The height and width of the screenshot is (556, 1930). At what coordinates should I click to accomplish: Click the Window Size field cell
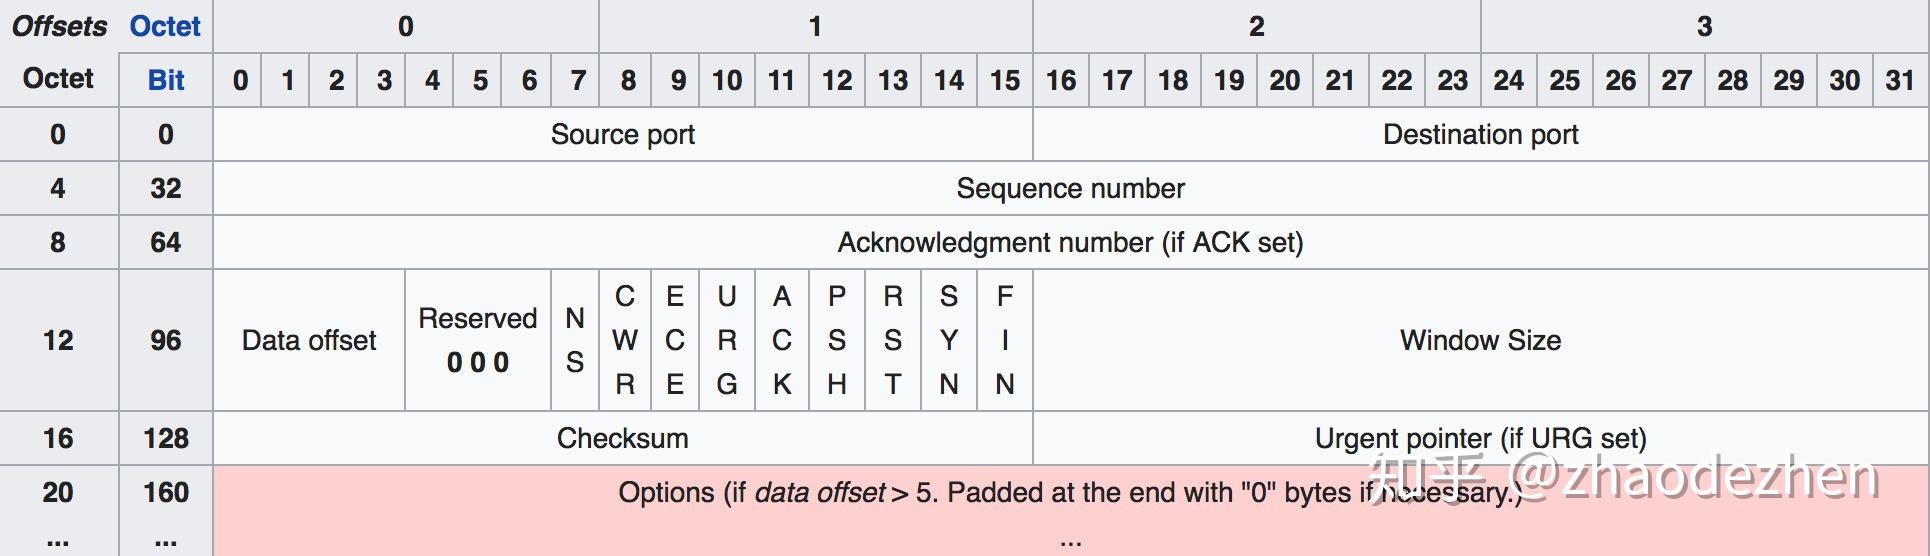point(1480,341)
